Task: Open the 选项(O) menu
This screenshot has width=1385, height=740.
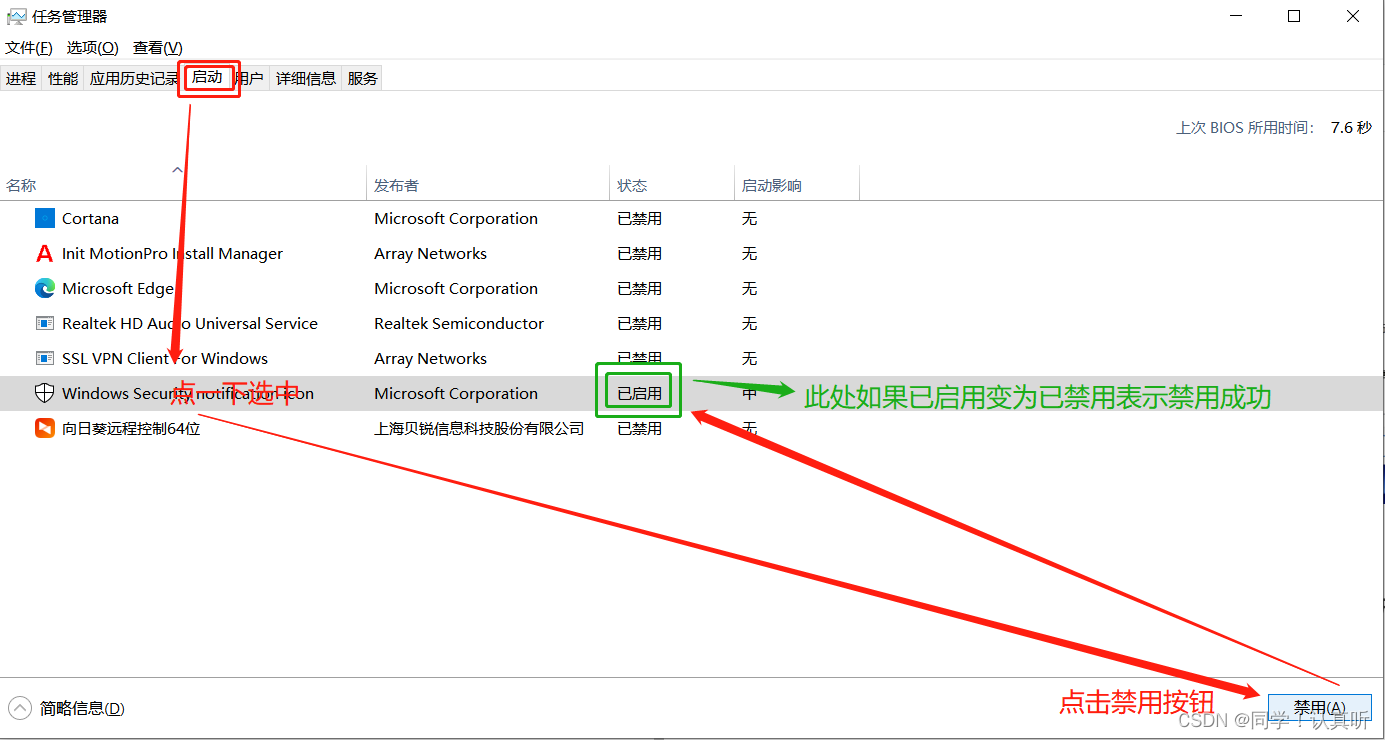Action: pos(93,47)
